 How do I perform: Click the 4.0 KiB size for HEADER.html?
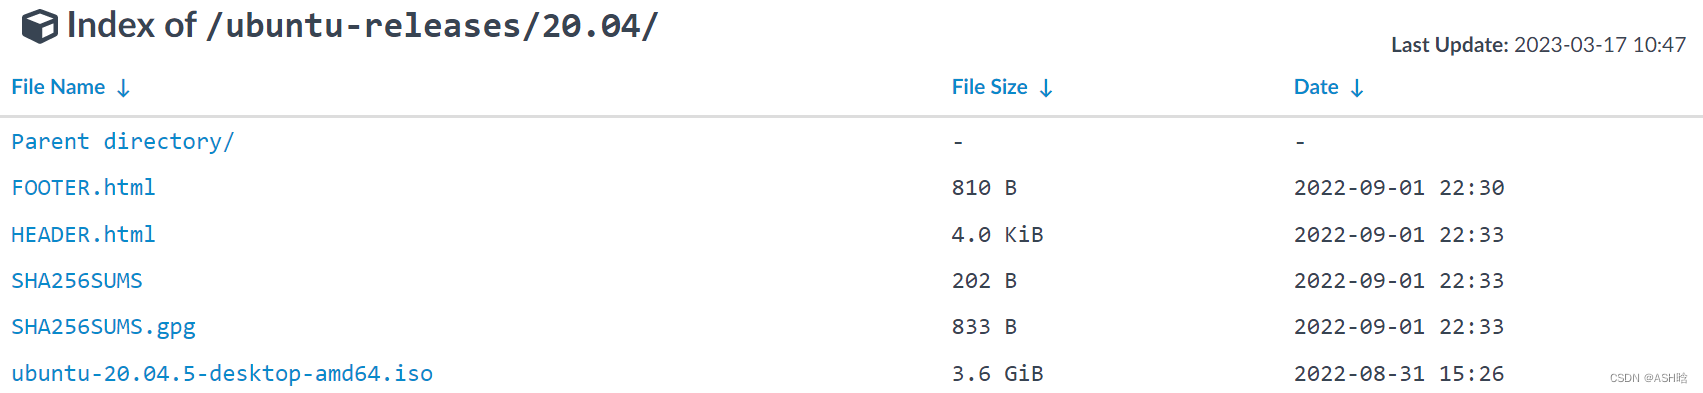[997, 235]
